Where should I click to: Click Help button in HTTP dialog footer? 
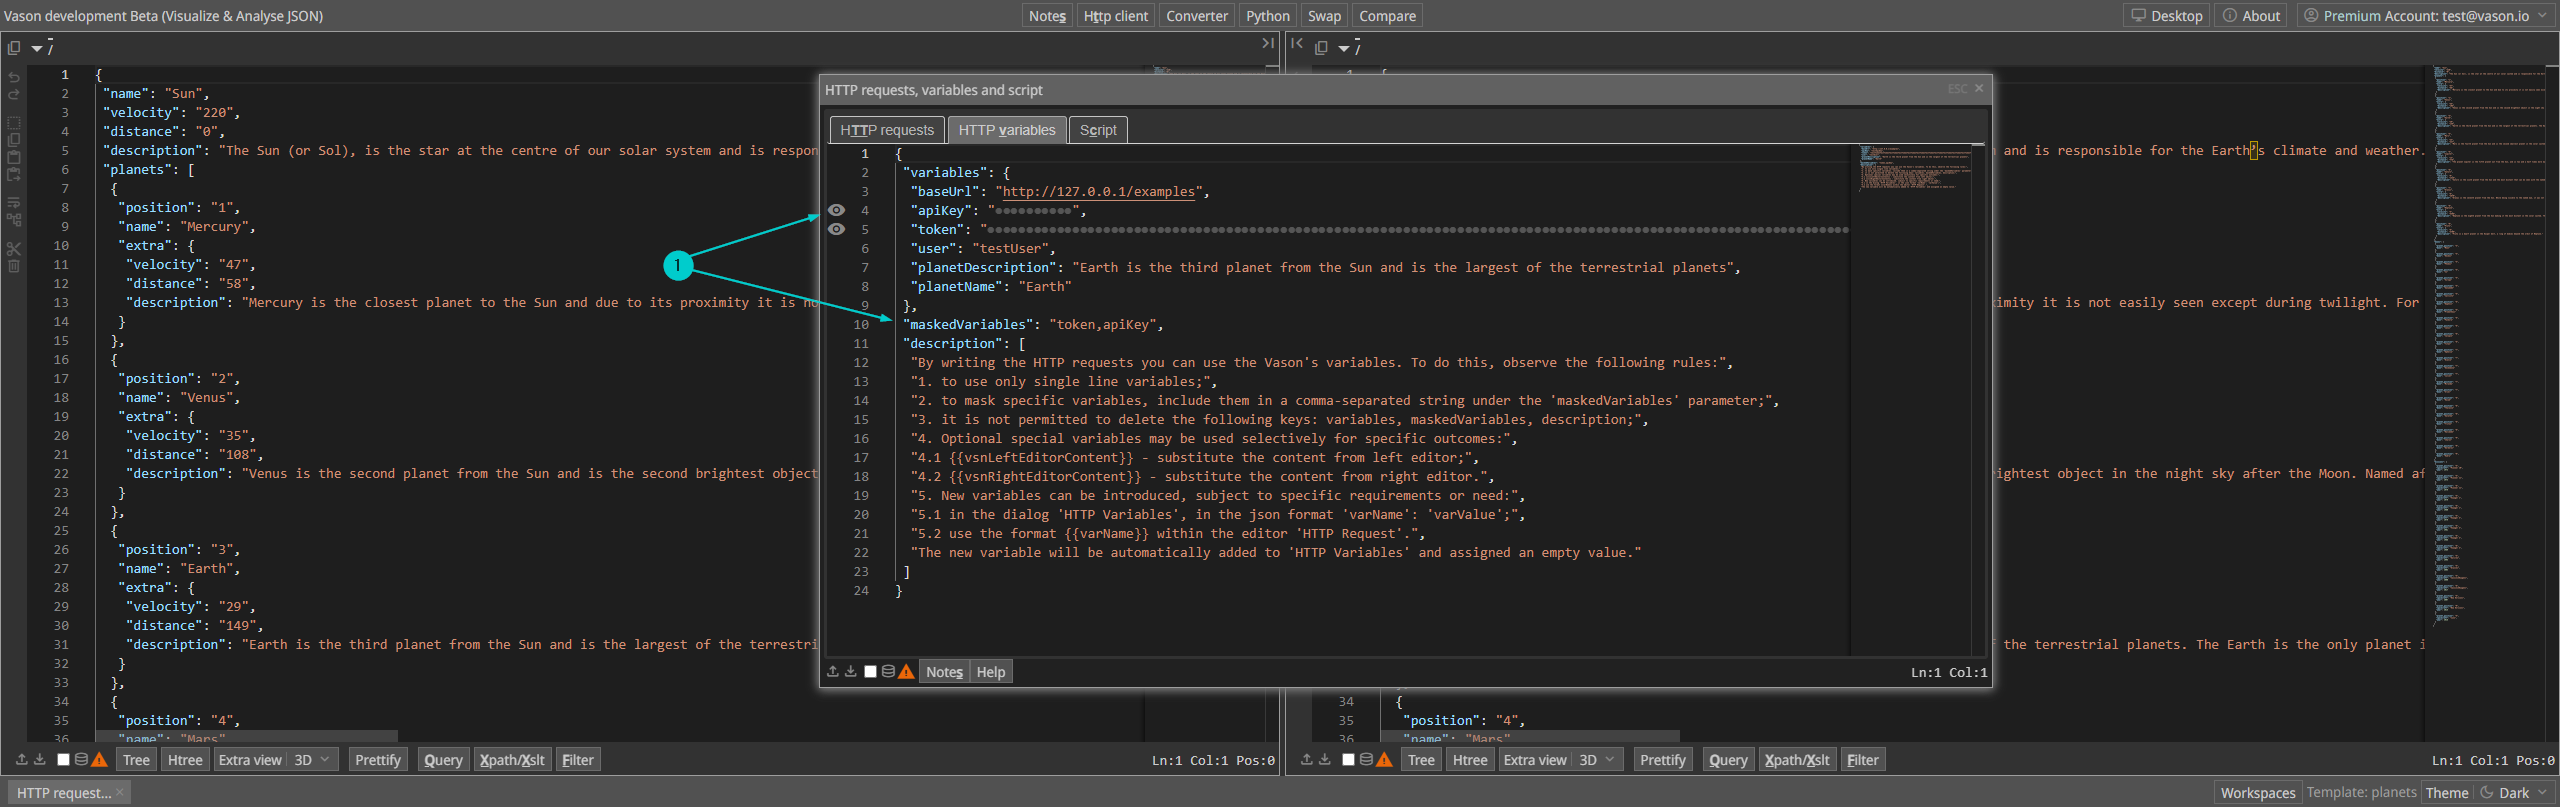(x=991, y=672)
